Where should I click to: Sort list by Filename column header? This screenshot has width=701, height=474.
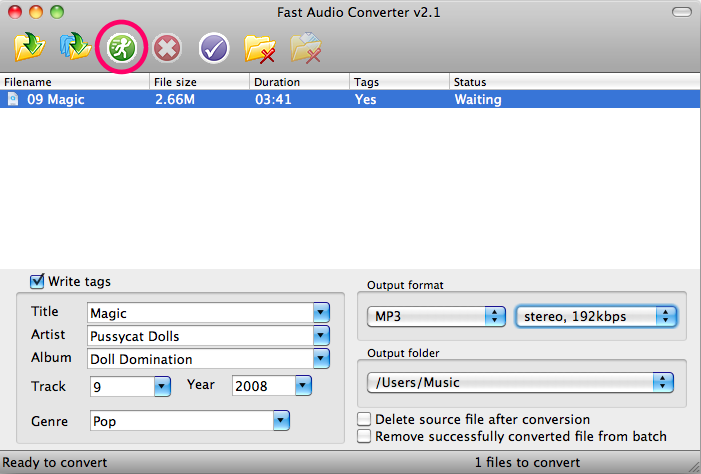click(x=75, y=82)
